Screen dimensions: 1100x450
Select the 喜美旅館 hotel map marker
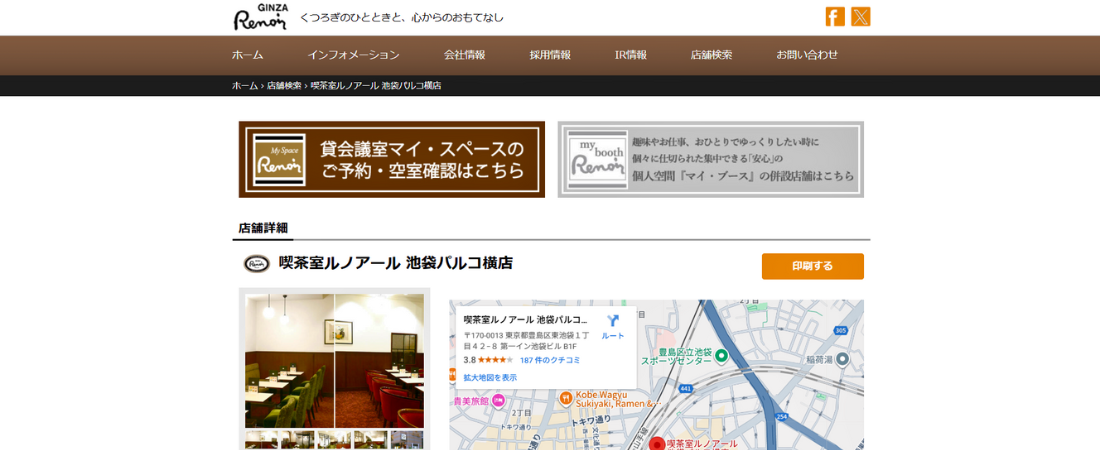point(498,400)
